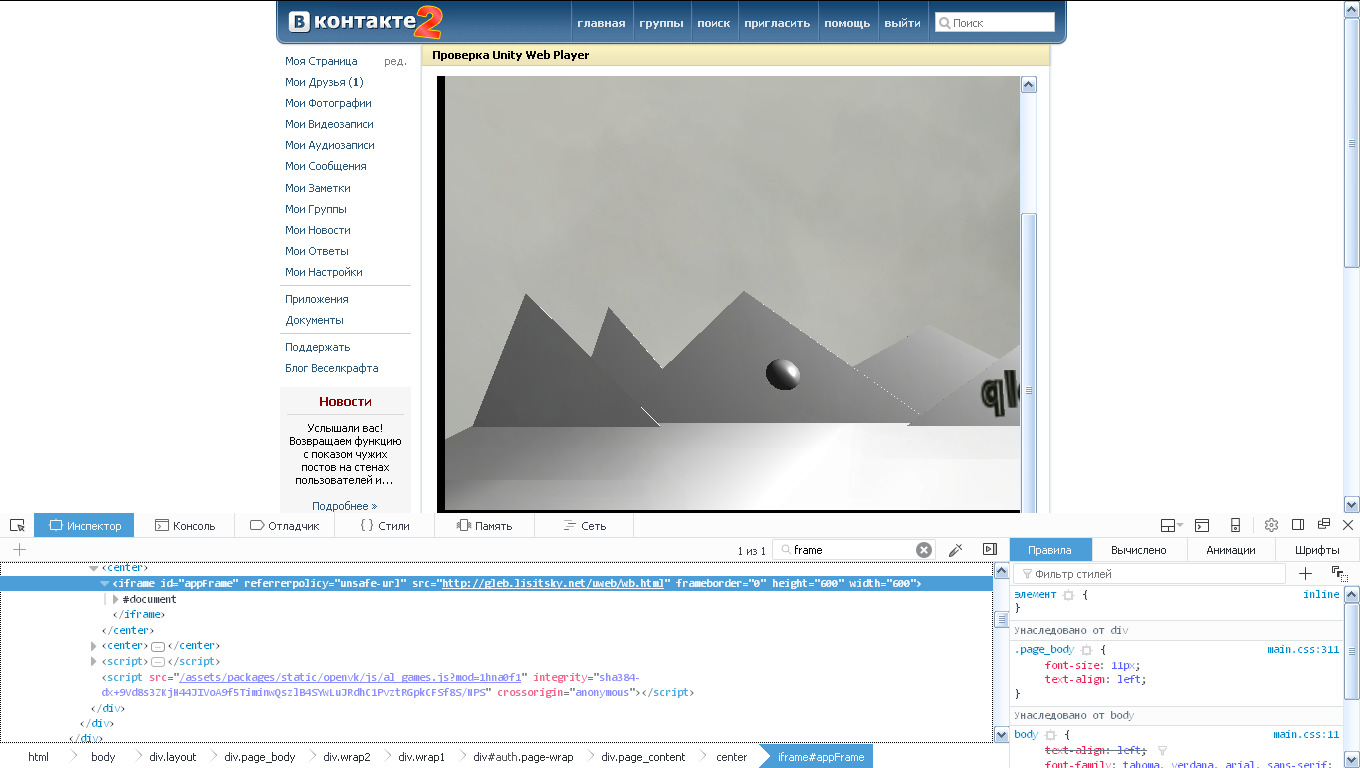
Task: Click the selector highlighter icon next to .page_body
Action: [x=1086, y=650]
